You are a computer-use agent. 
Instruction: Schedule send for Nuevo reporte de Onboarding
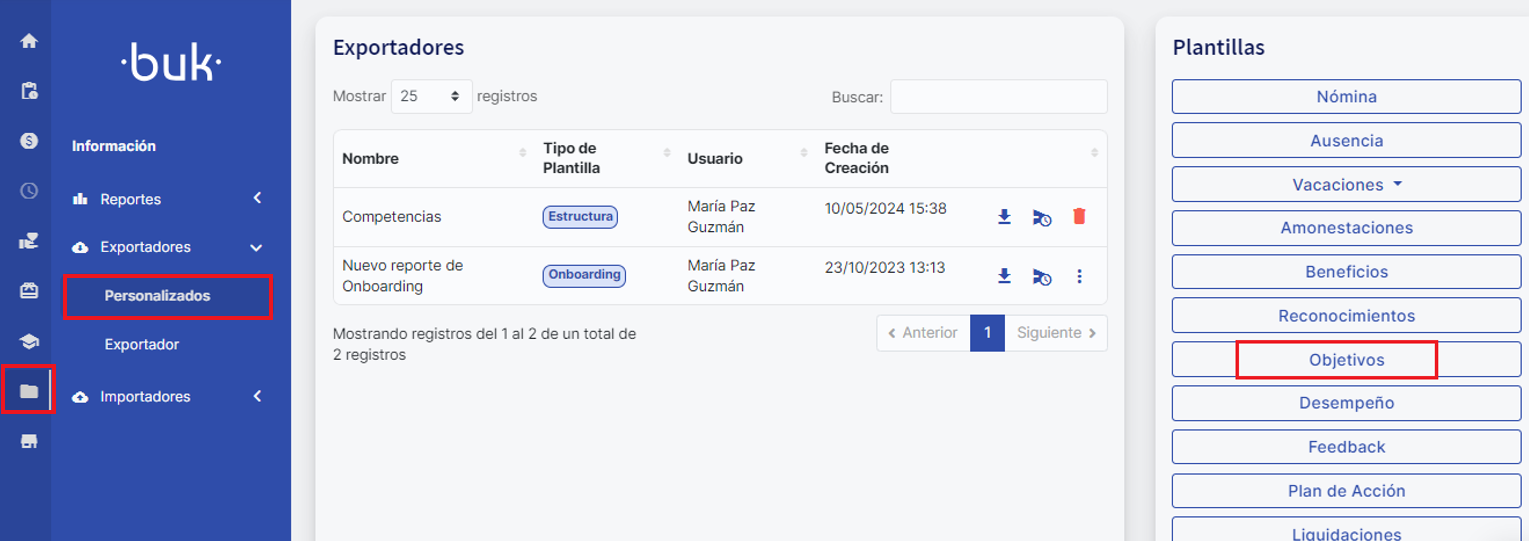pyautogui.click(x=1042, y=277)
